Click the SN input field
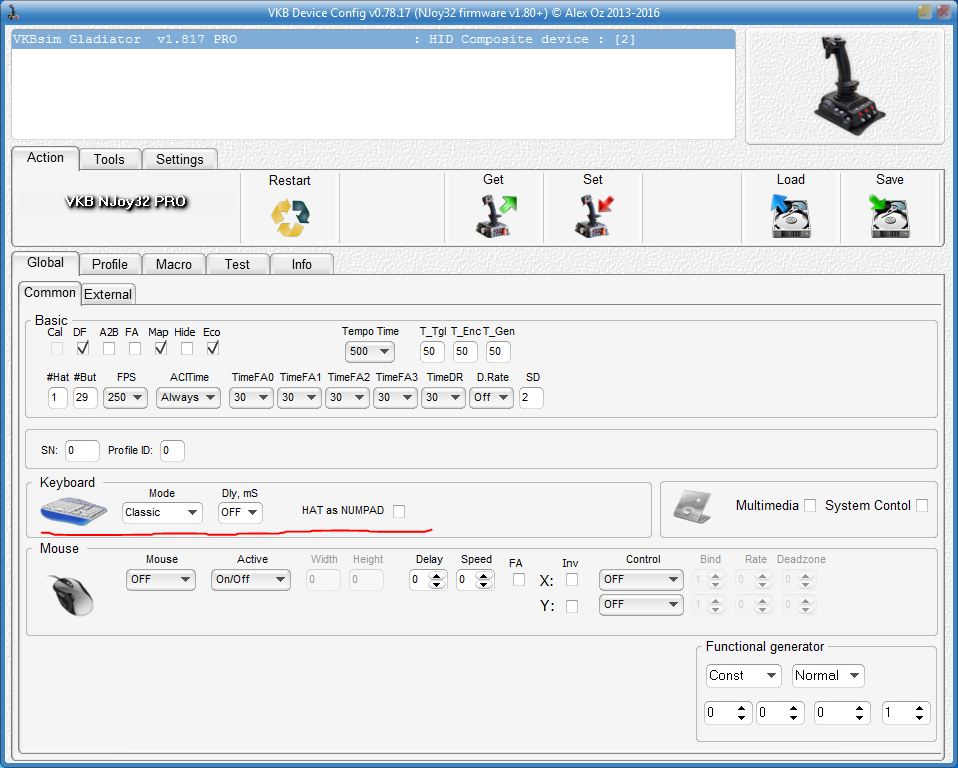 82,451
